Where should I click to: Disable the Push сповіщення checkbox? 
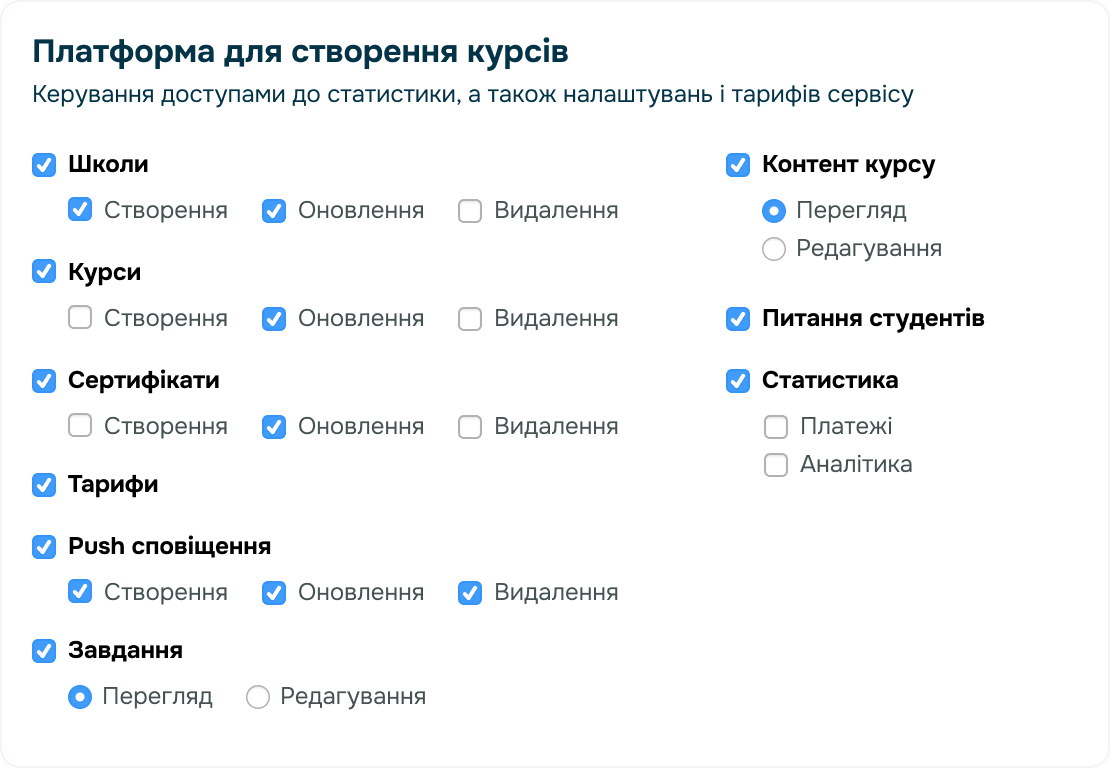tap(43, 547)
